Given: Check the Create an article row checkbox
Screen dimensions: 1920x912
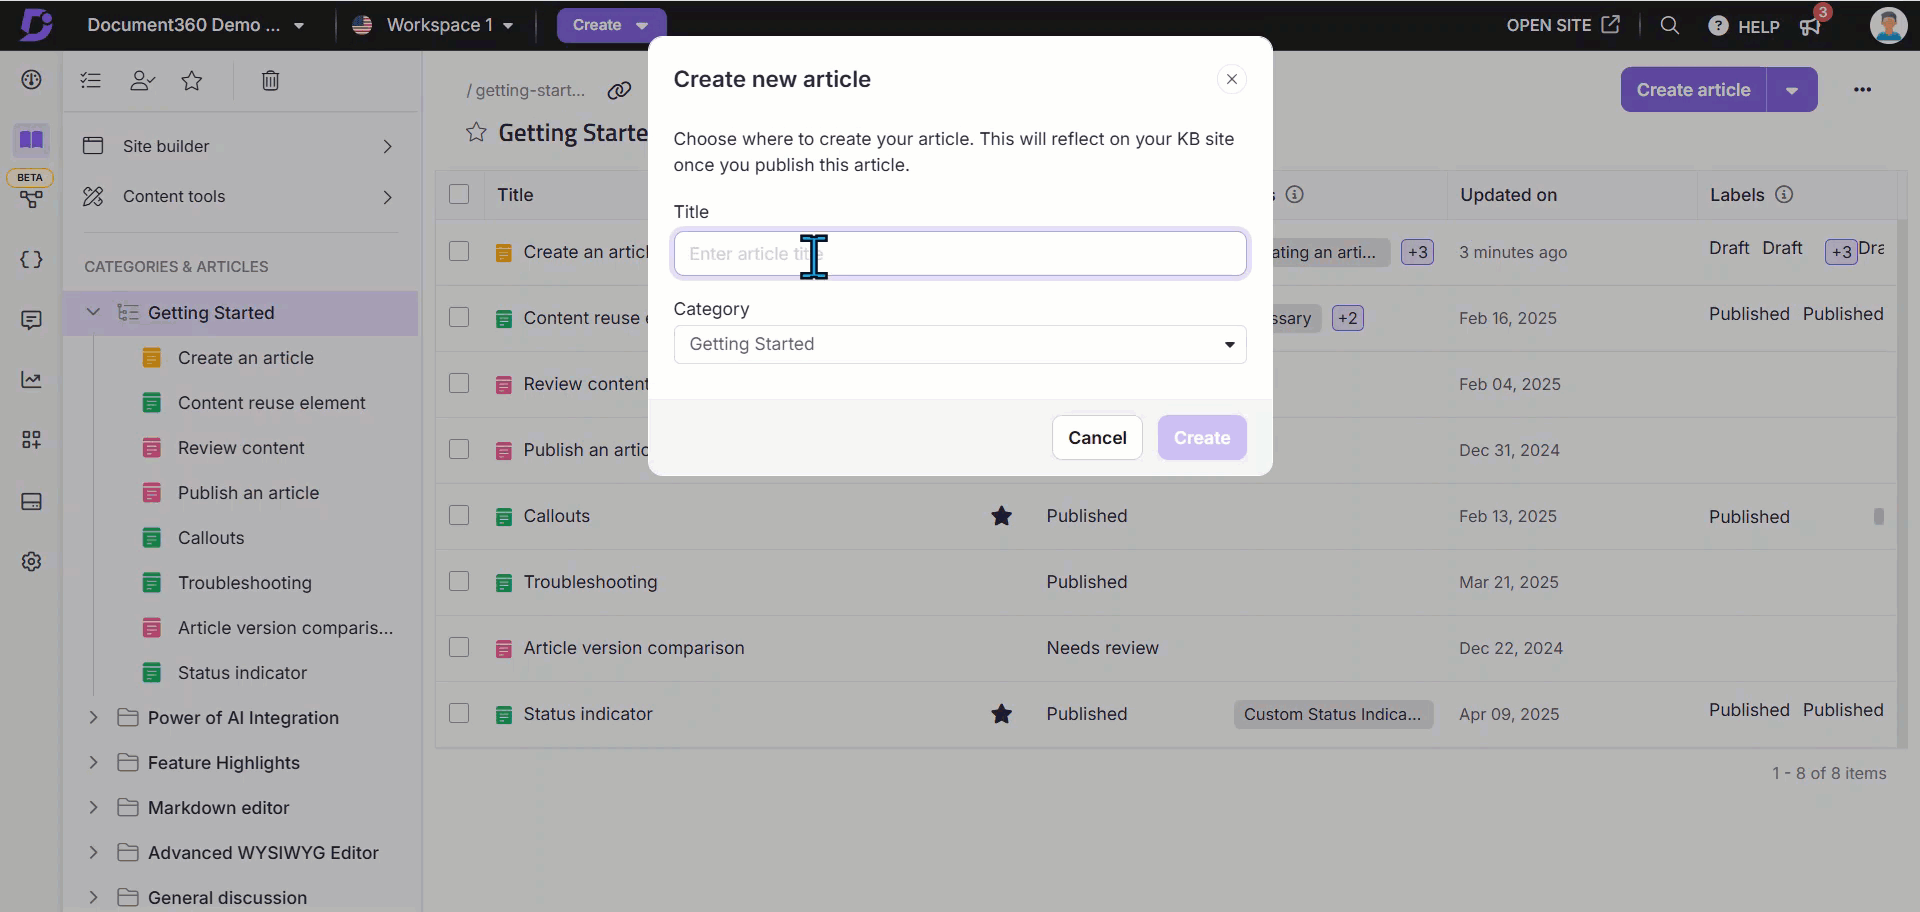Looking at the screenshot, I should coord(459,251).
